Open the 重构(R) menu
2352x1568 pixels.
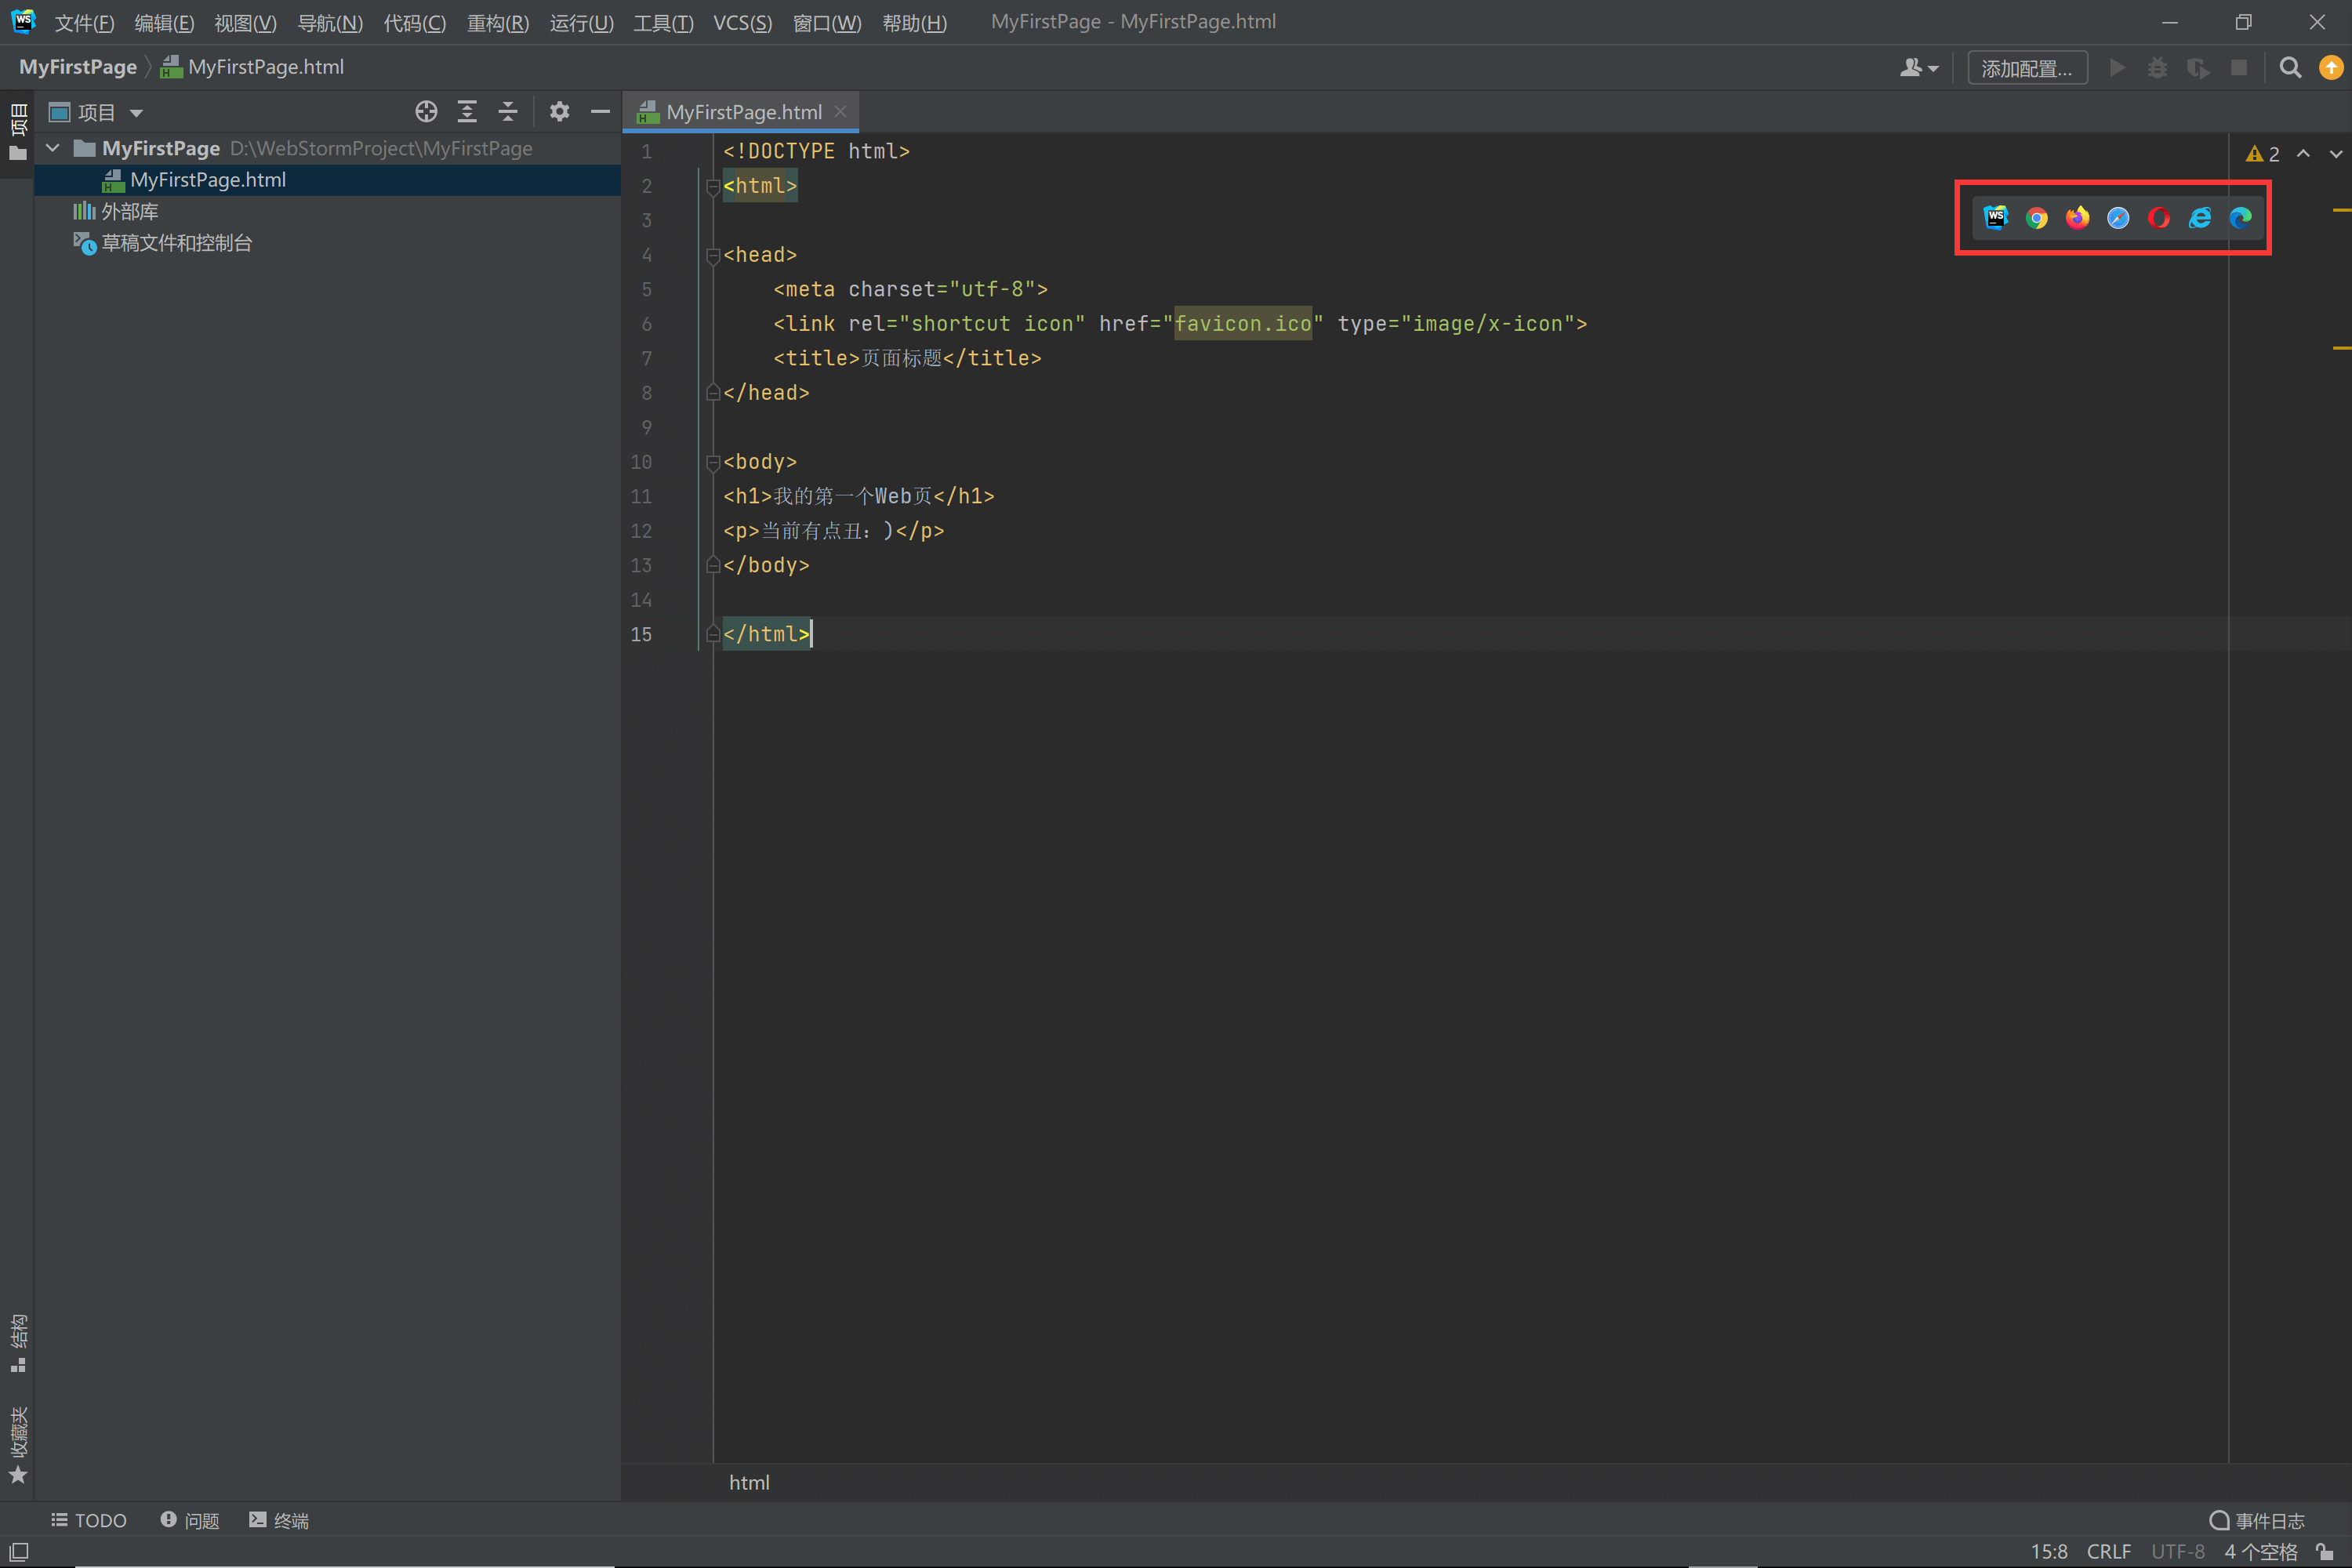[497, 22]
